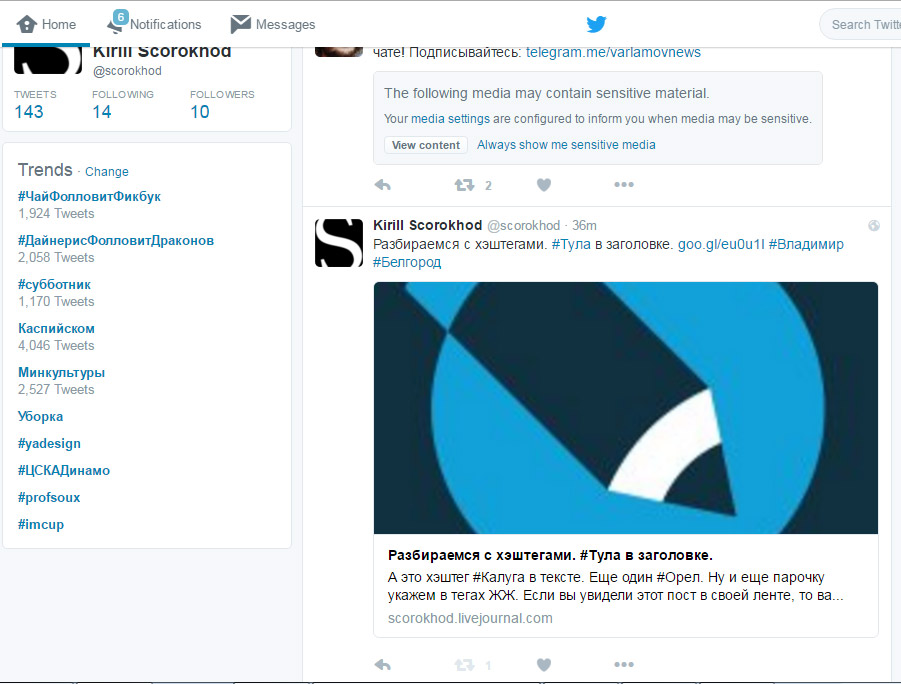This screenshot has height=684, width=901.
Task: Open the media settings link
Action: point(450,119)
